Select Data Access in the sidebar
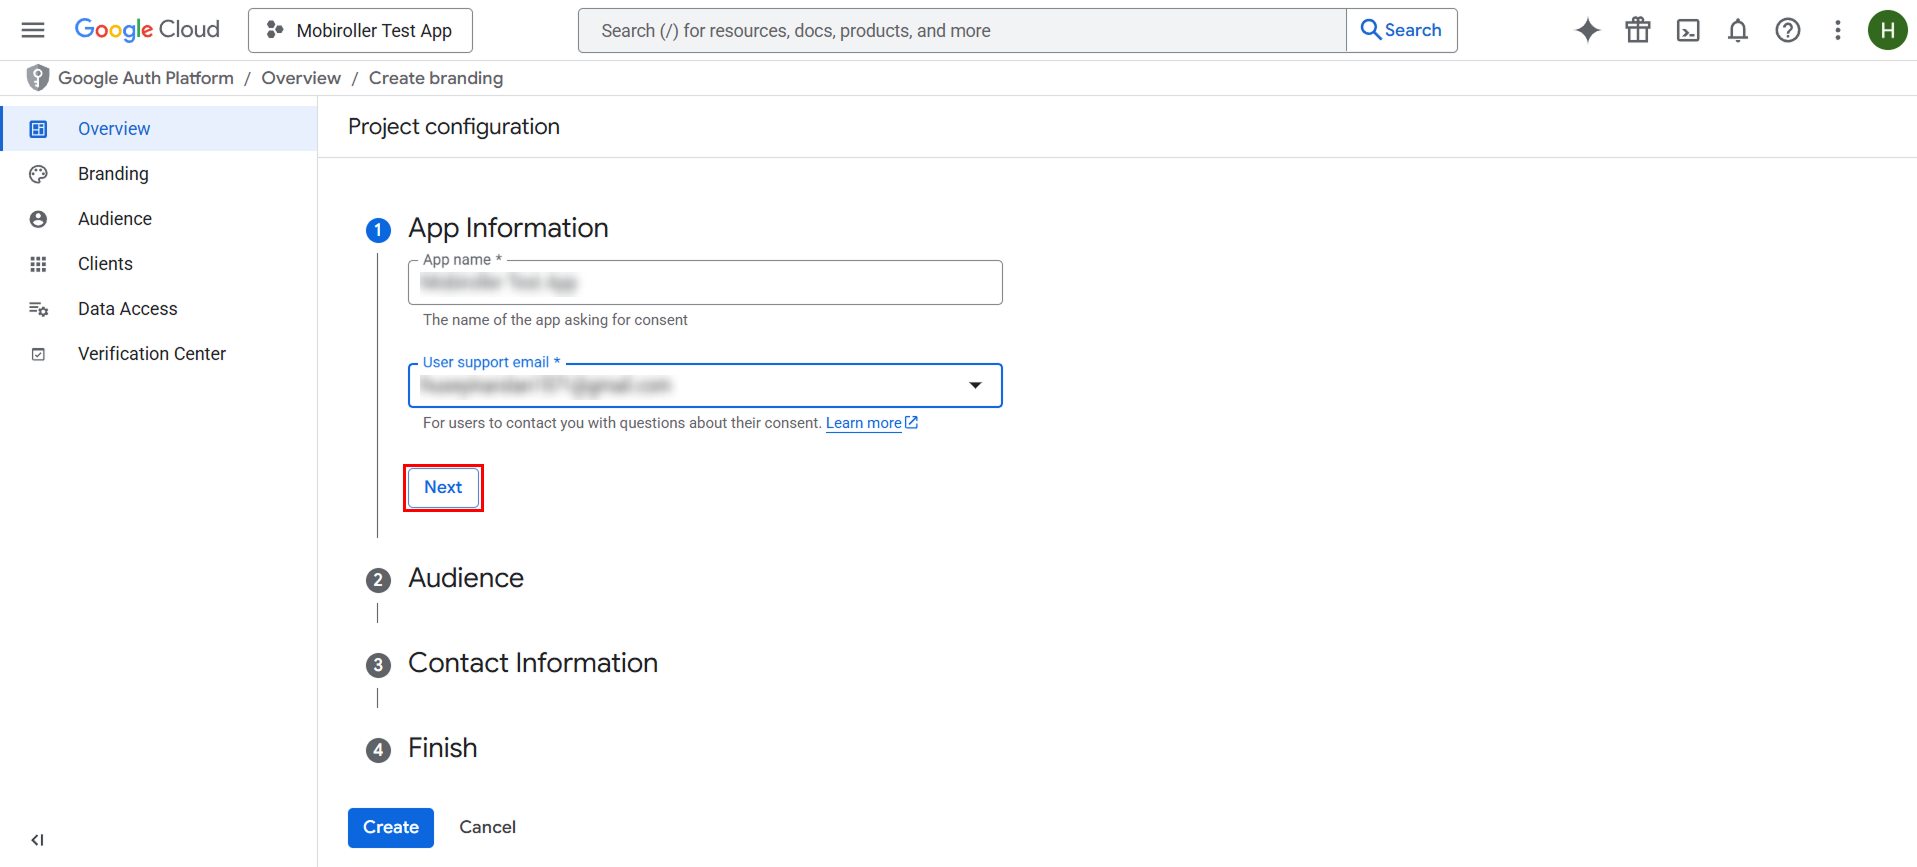This screenshot has width=1917, height=867. pyautogui.click(x=159, y=309)
